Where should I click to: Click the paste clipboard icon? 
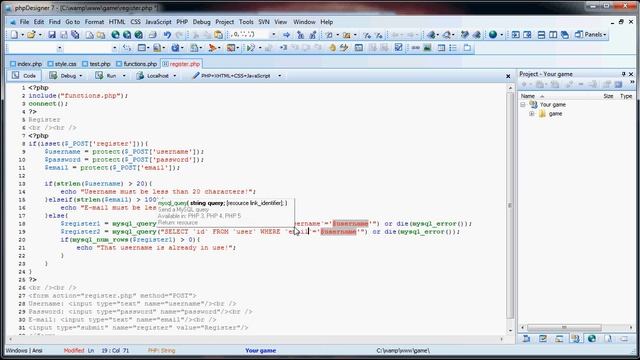coord(218,35)
